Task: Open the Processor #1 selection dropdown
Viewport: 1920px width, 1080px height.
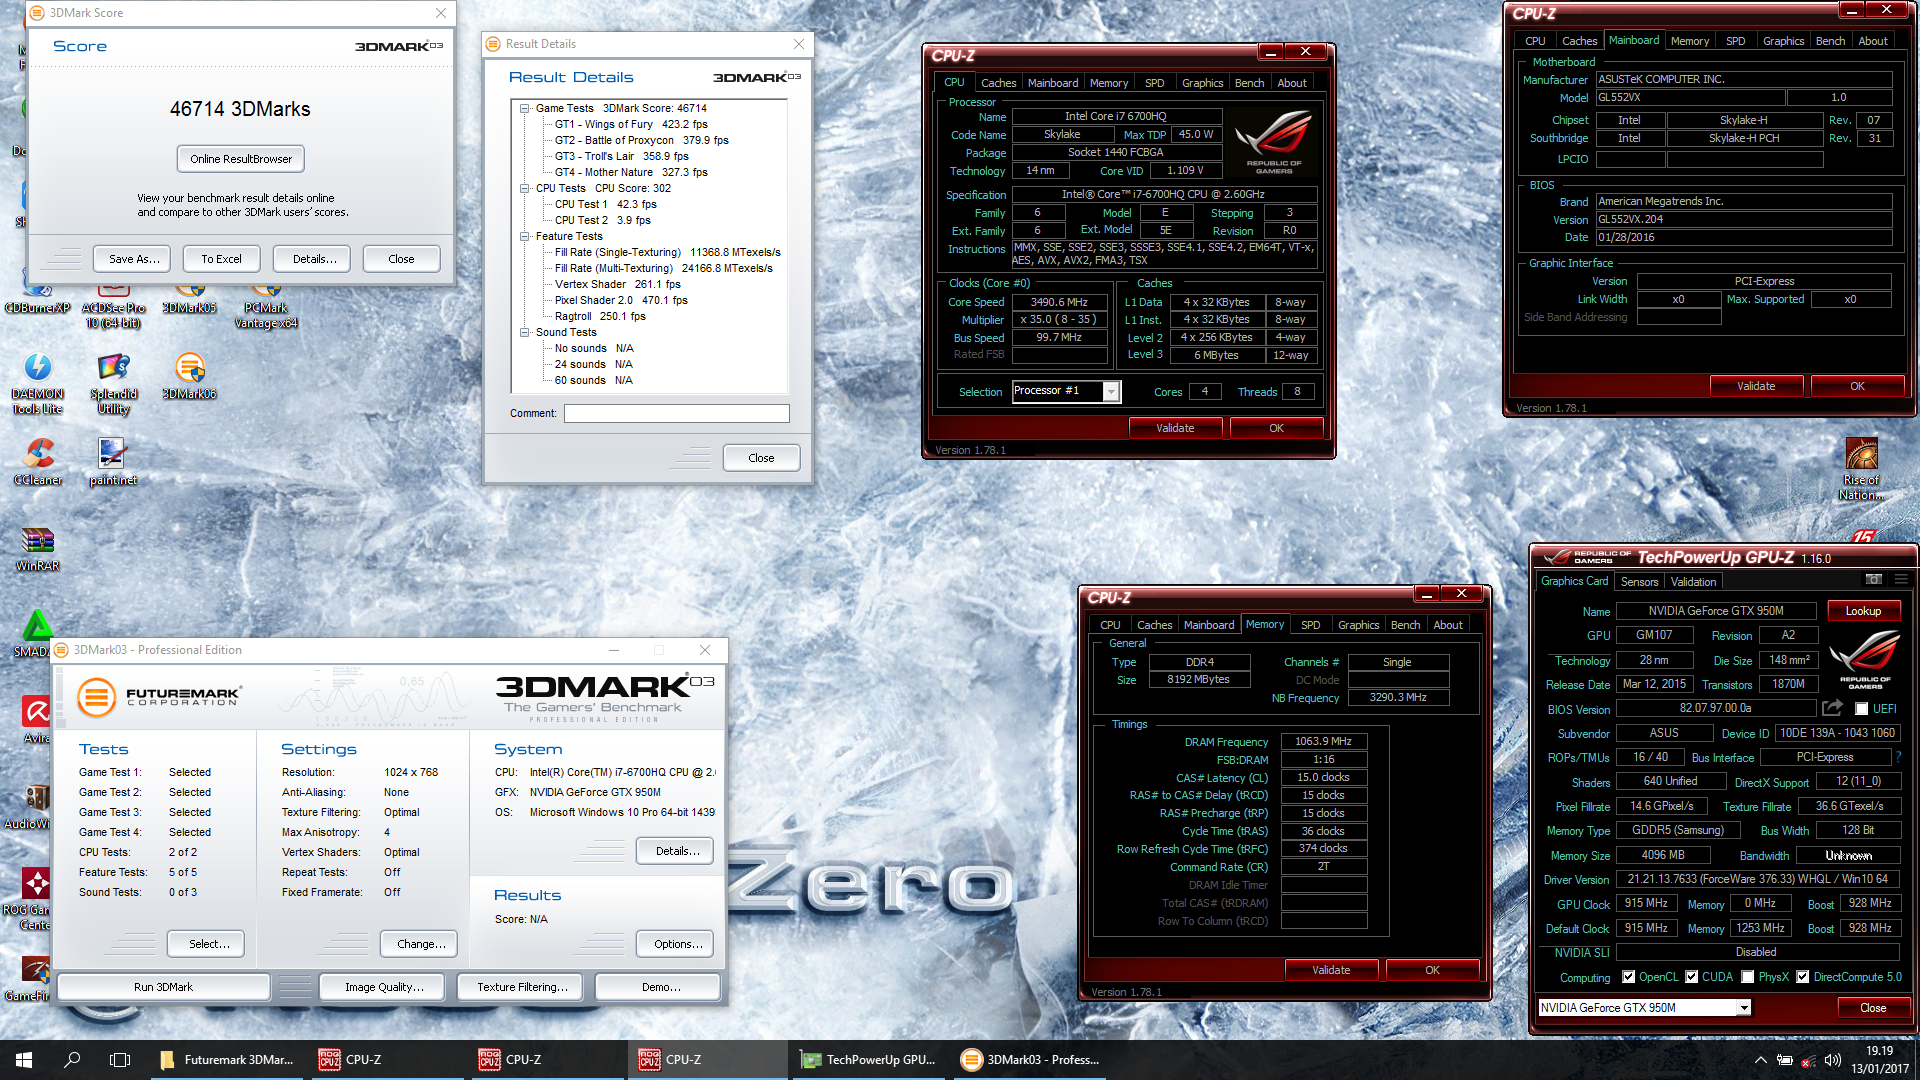Action: point(1111,392)
